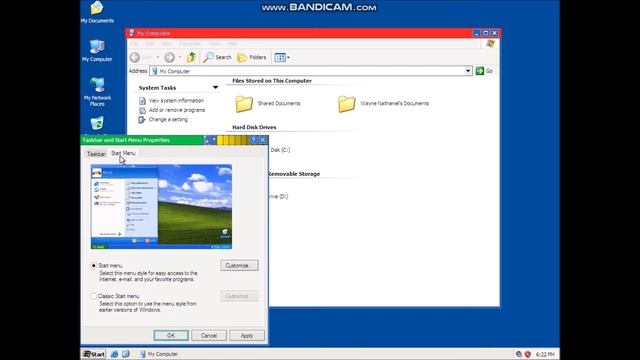Click the "Disk (C:)" drive label
The height and width of the screenshot is (360, 640).
click(x=280, y=150)
